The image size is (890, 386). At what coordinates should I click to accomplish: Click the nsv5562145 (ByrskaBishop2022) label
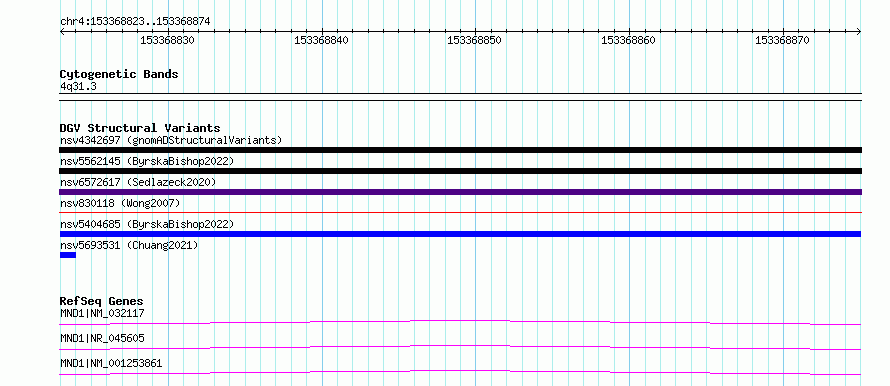coord(147,161)
